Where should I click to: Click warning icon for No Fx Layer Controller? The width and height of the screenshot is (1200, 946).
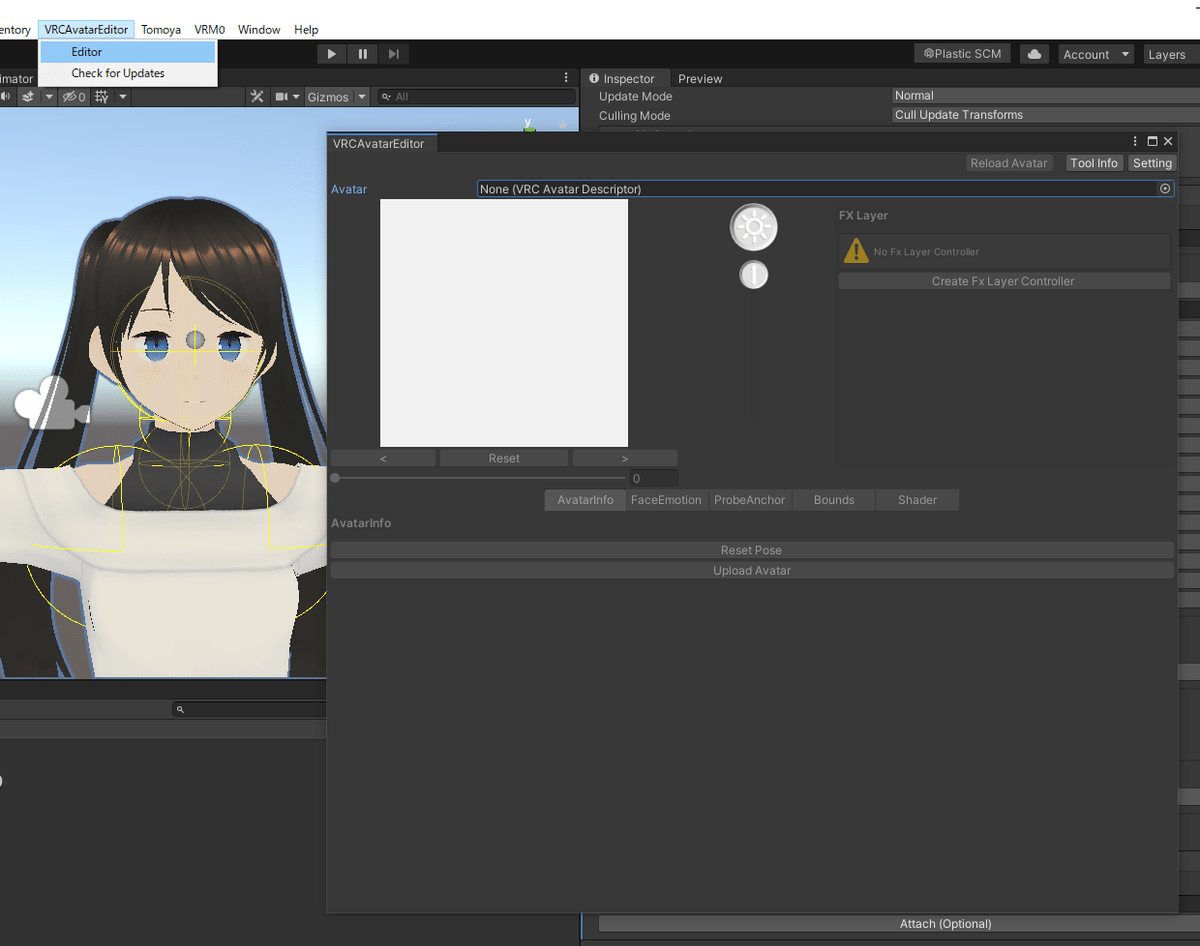click(856, 251)
